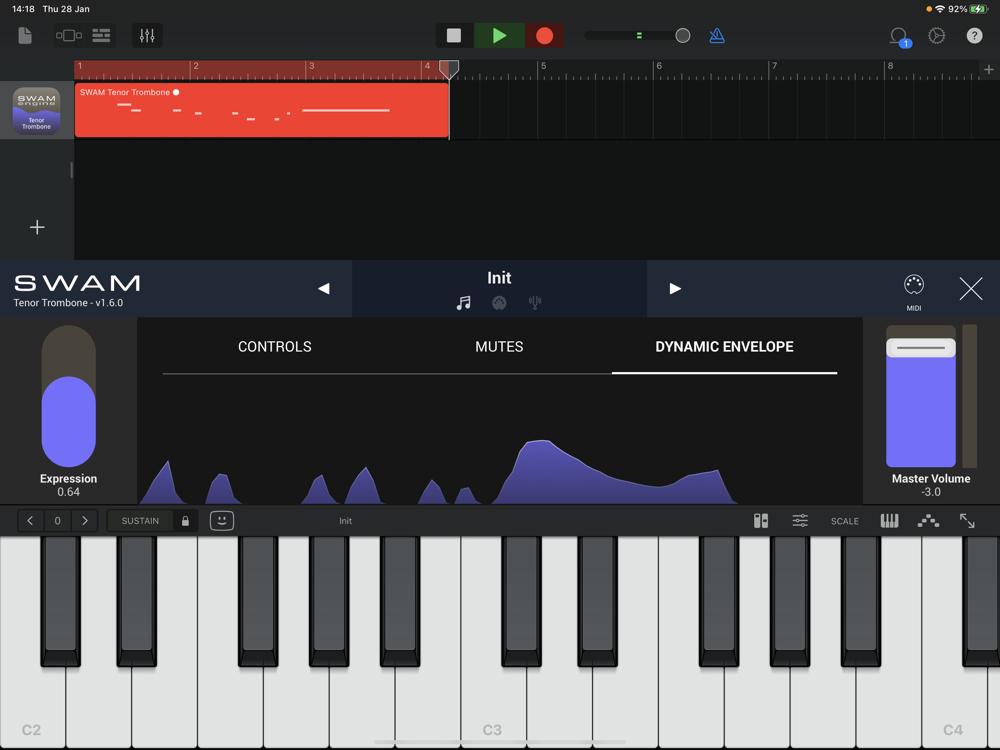
Task: Adjust the Master Volume fader
Action: coord(921,348)
